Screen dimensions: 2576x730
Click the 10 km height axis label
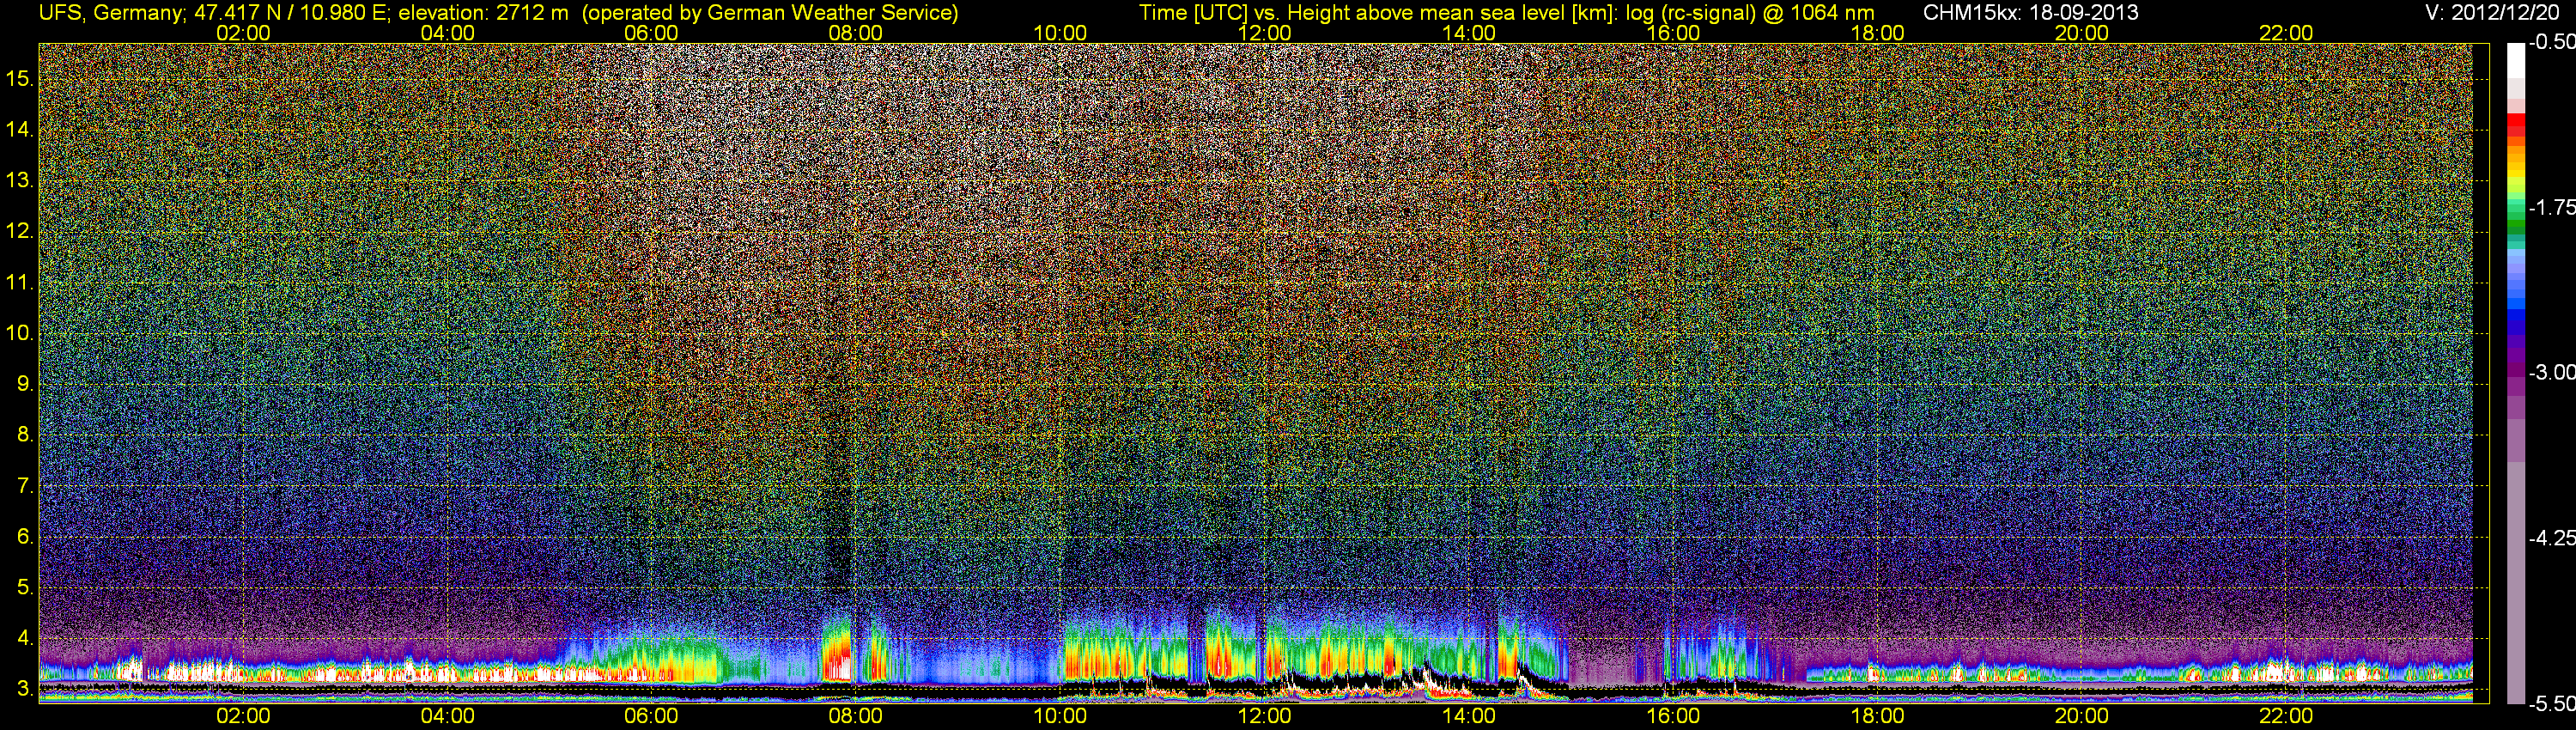tap(18, 333)
